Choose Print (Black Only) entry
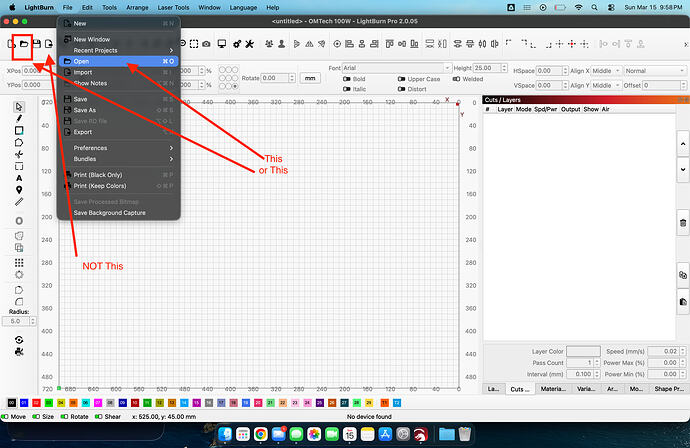Viewport: 690px width, 448px height. tap(118, 175)
